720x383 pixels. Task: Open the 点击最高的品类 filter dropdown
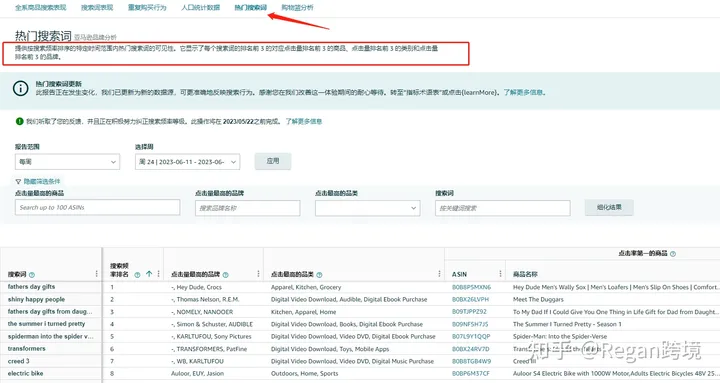click(x=367, y=208)
